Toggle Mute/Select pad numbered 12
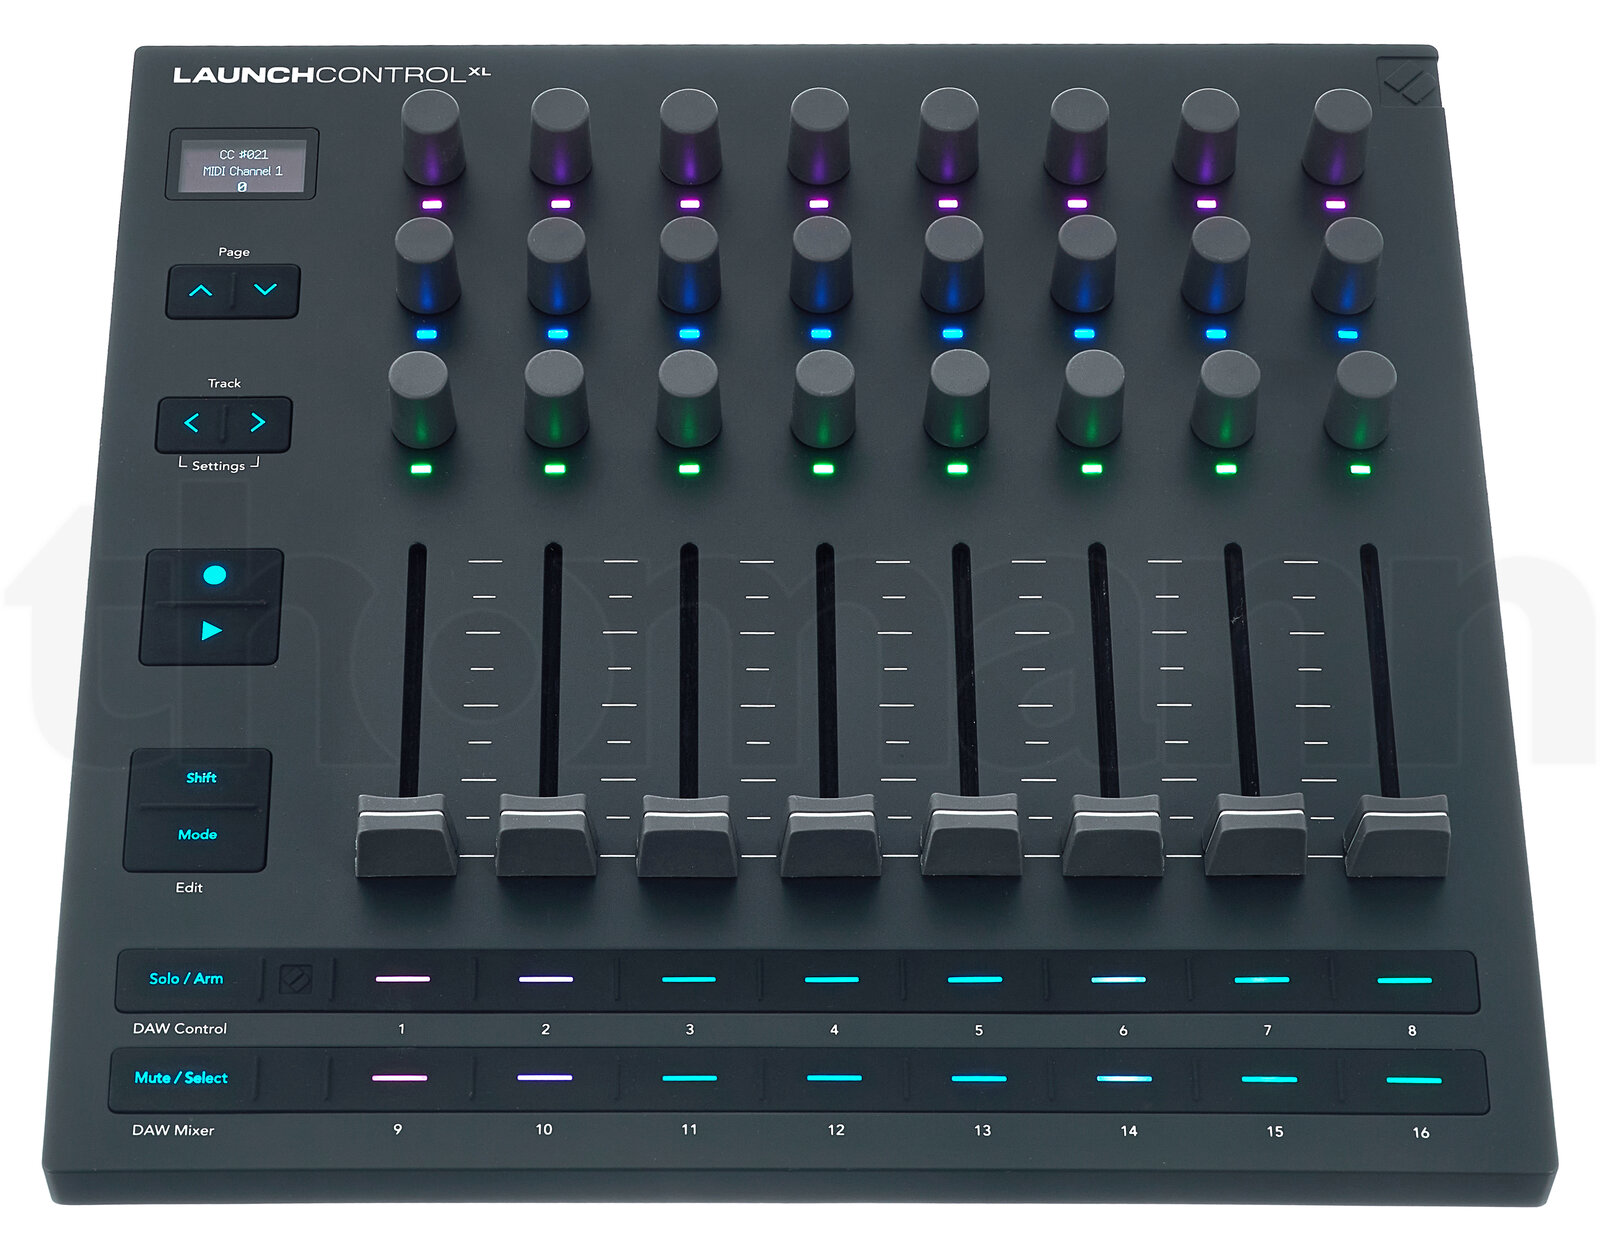The height and width of the screenshot is (1250, 1600). (835, 1078)
